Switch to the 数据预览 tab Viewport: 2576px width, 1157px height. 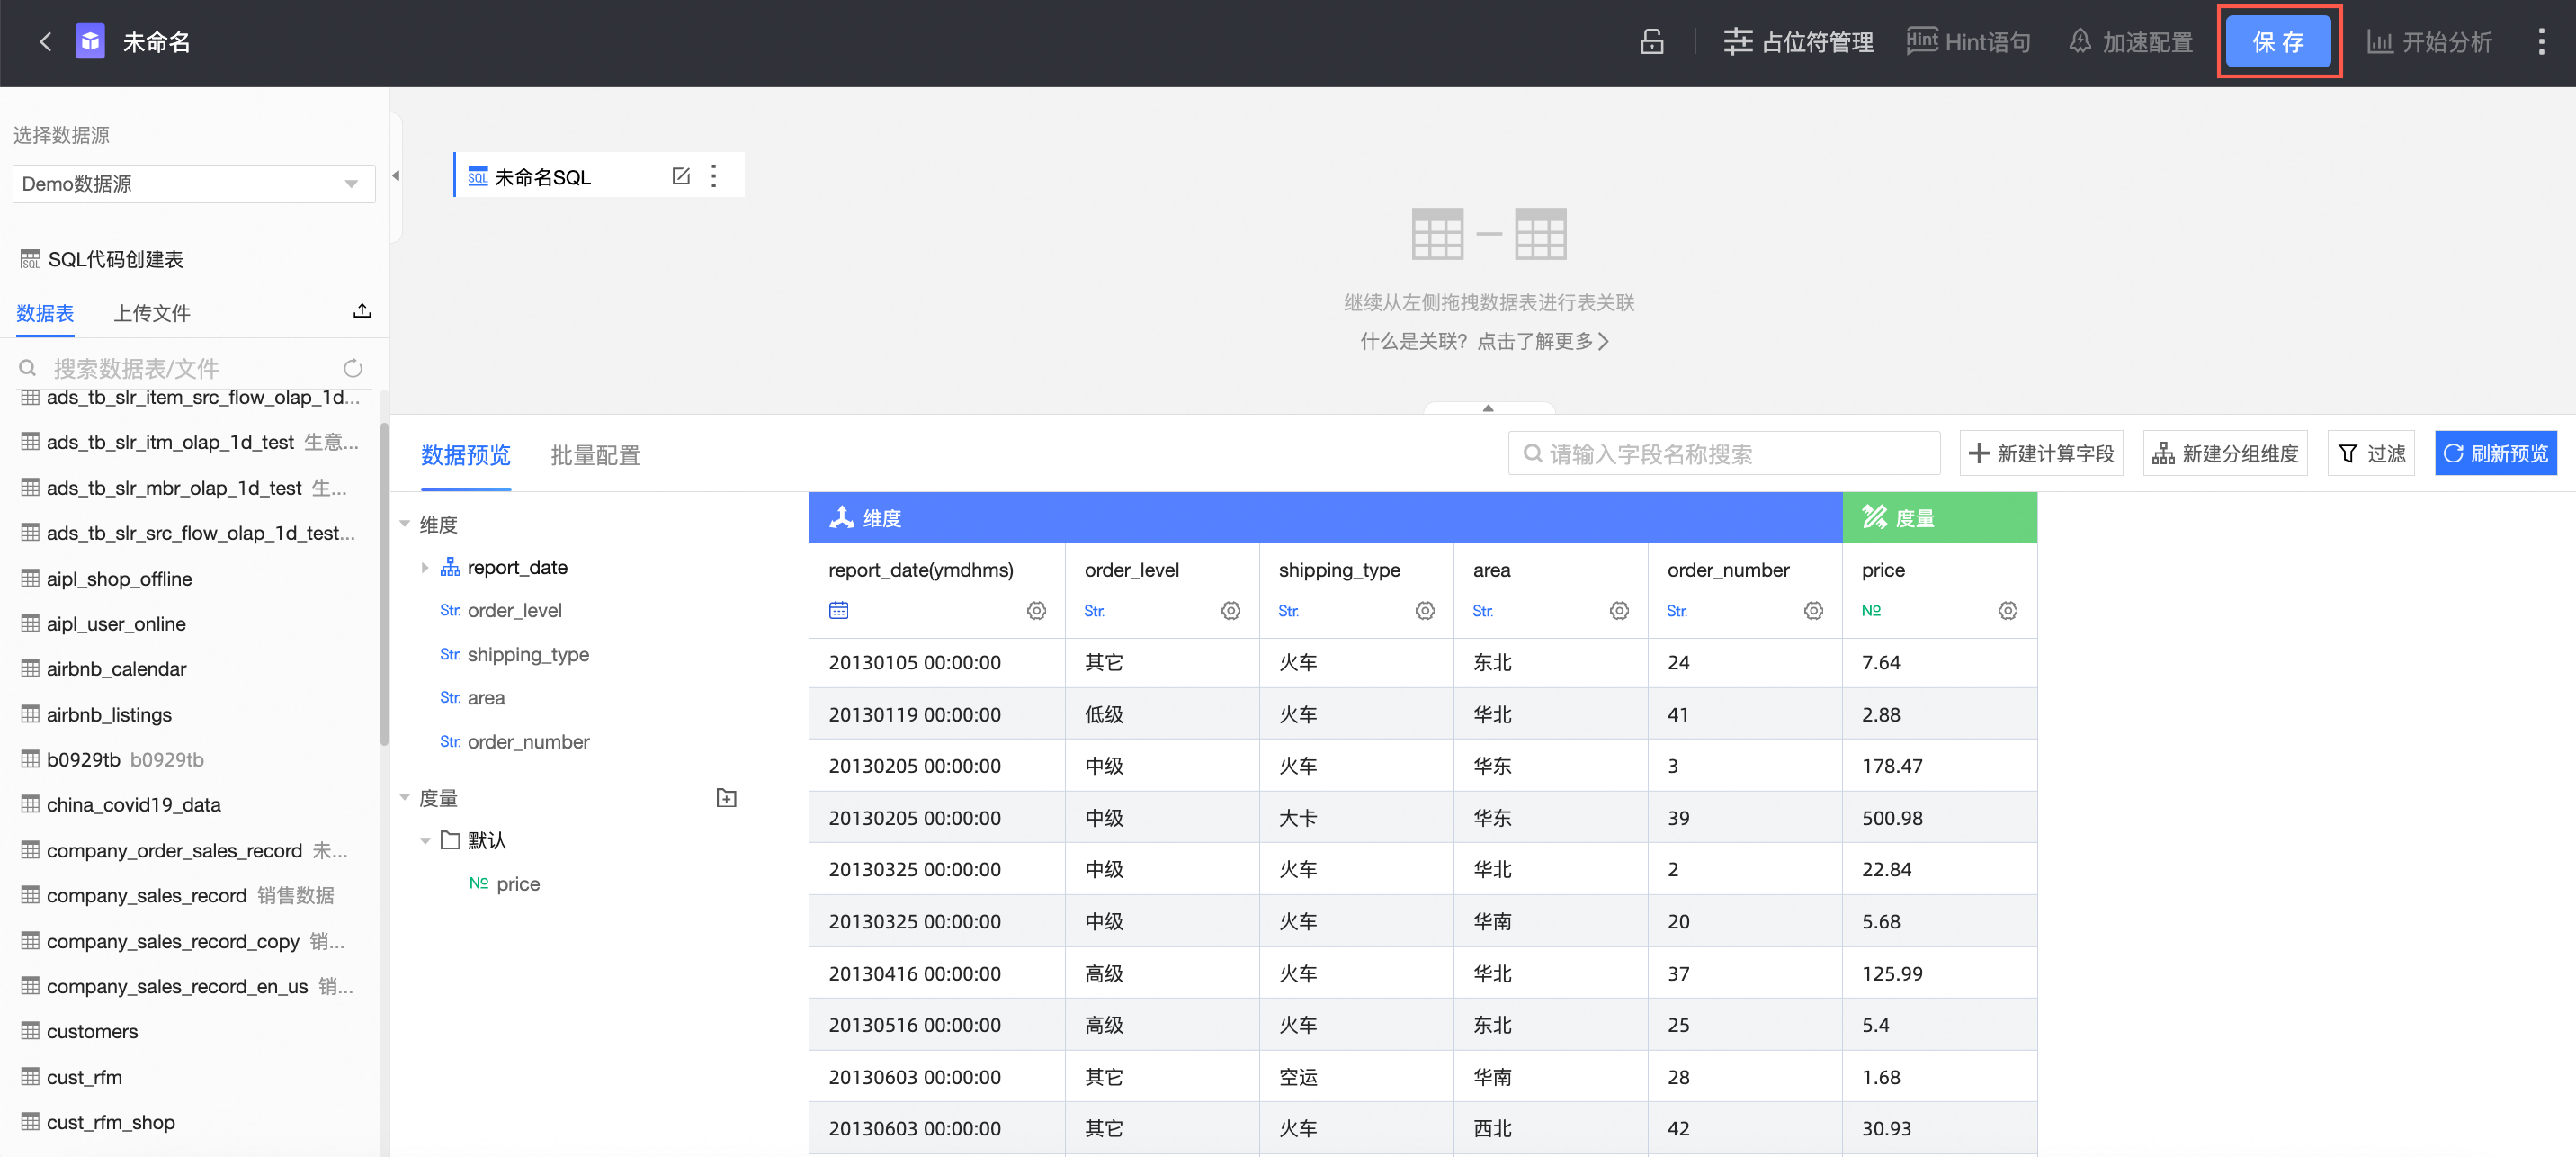pos(466,455)
